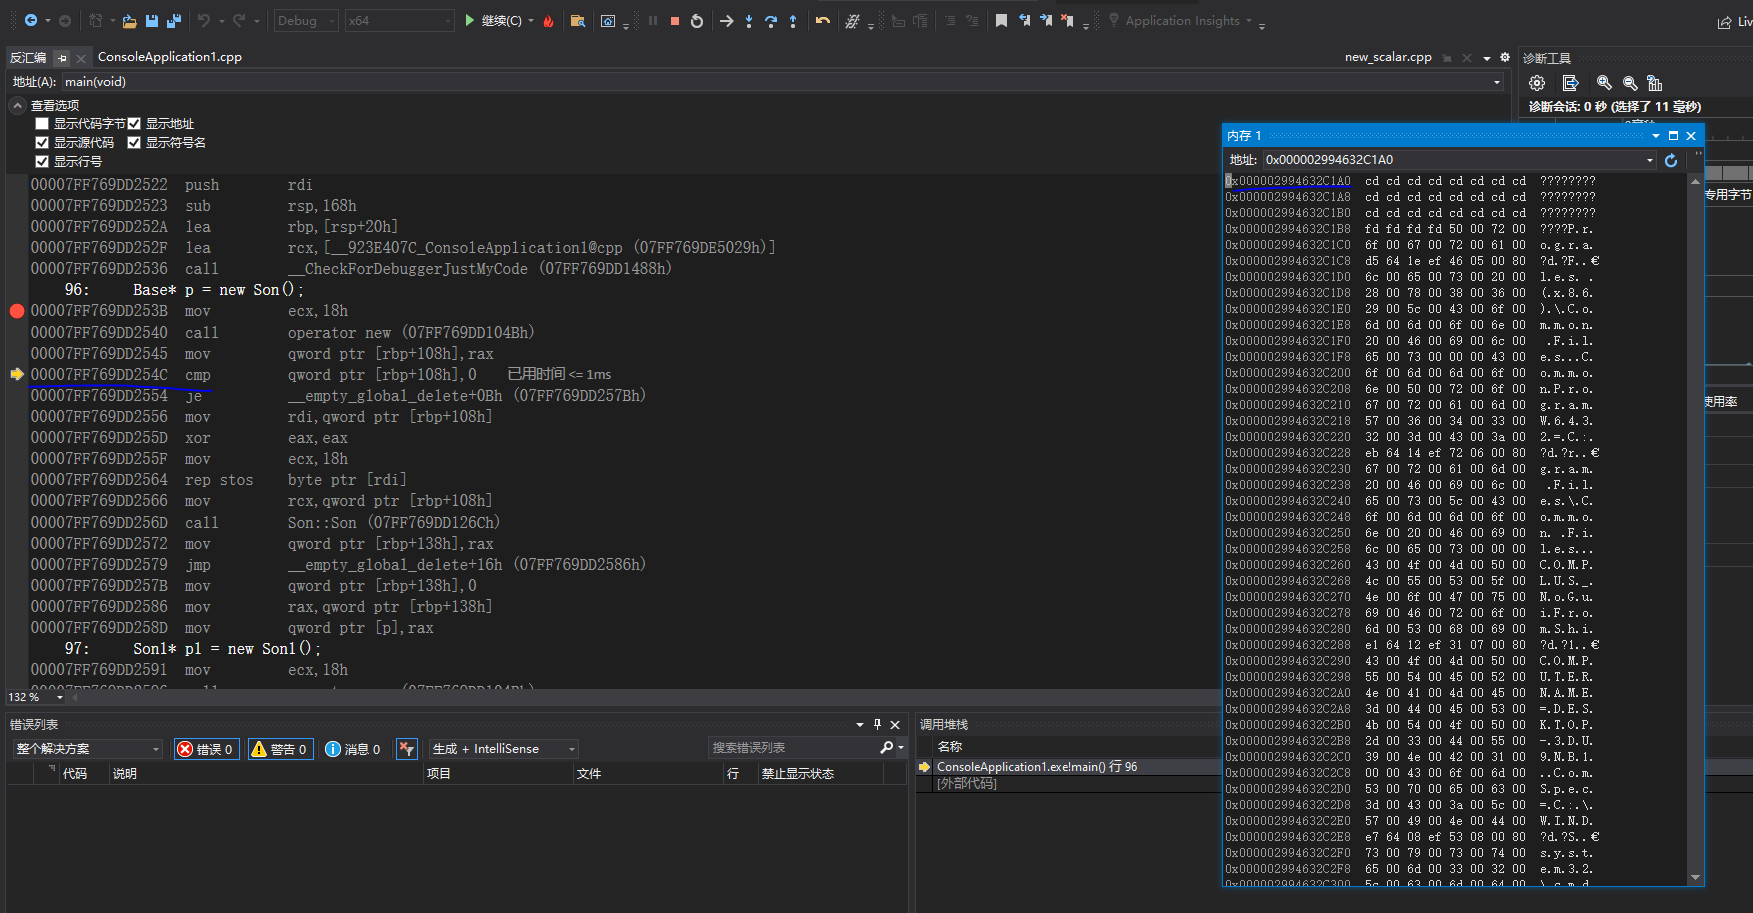Enable the 显示代码字节 checkbox

(42, 124)
